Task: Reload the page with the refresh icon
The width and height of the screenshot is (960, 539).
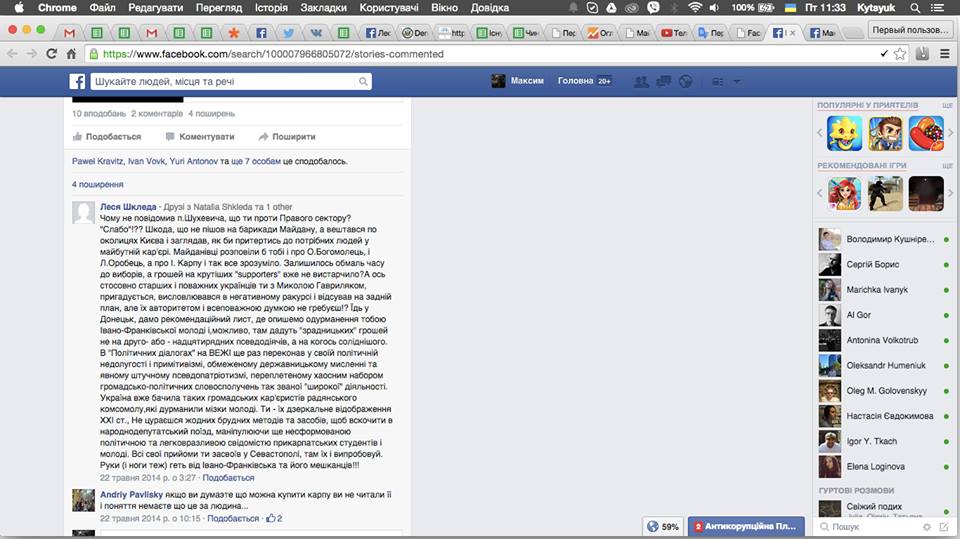Action: point(51,54)
